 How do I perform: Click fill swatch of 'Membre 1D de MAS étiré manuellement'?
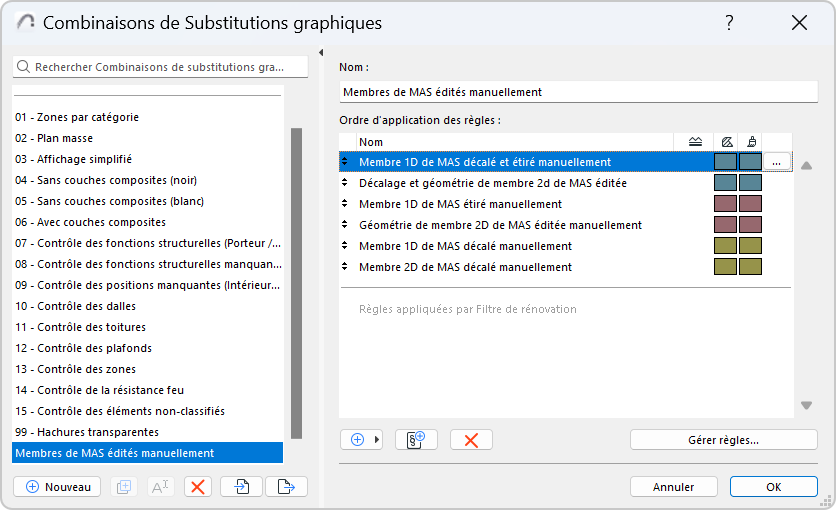pos(725,204)
